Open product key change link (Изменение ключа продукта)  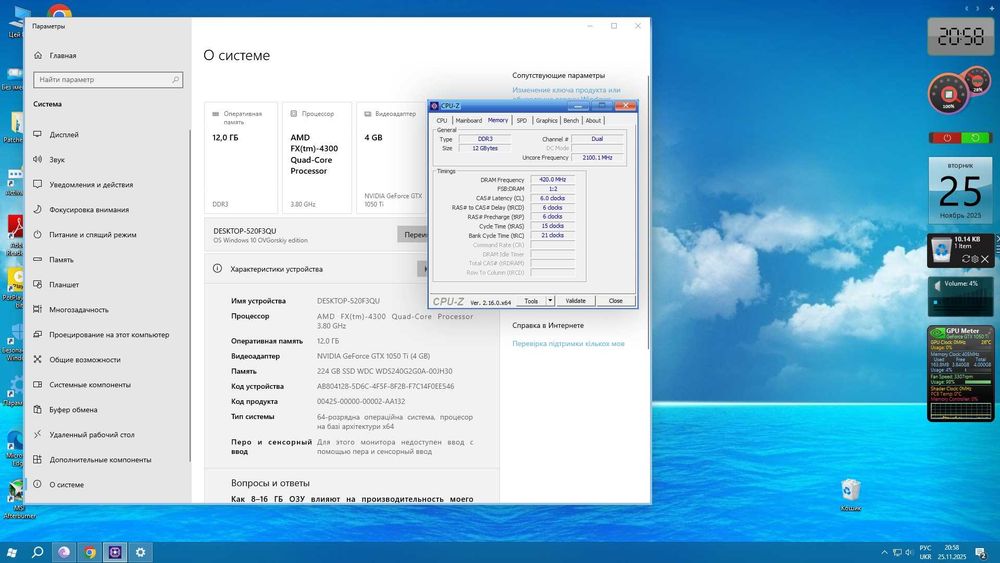tap(566, 90)
